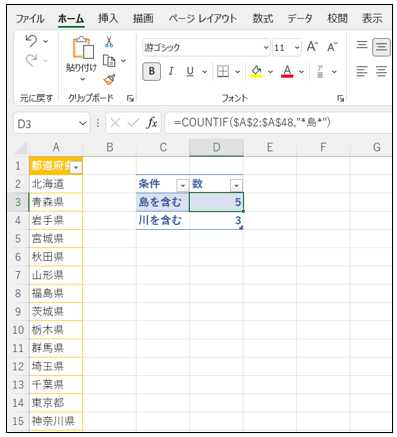Image resolution: width=397 pixels, height=437 pixels.
Task: Click the top vertical align icon
Action: coord(362,45)
